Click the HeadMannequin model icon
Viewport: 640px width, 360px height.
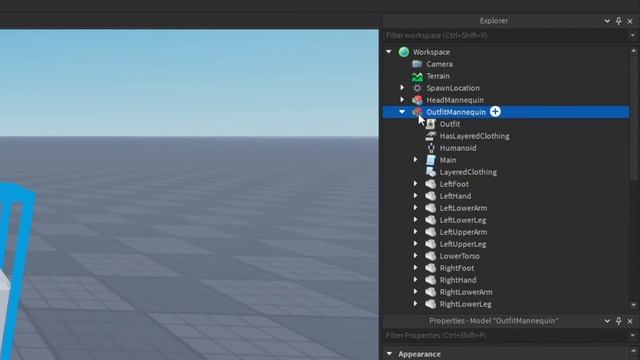417,100
